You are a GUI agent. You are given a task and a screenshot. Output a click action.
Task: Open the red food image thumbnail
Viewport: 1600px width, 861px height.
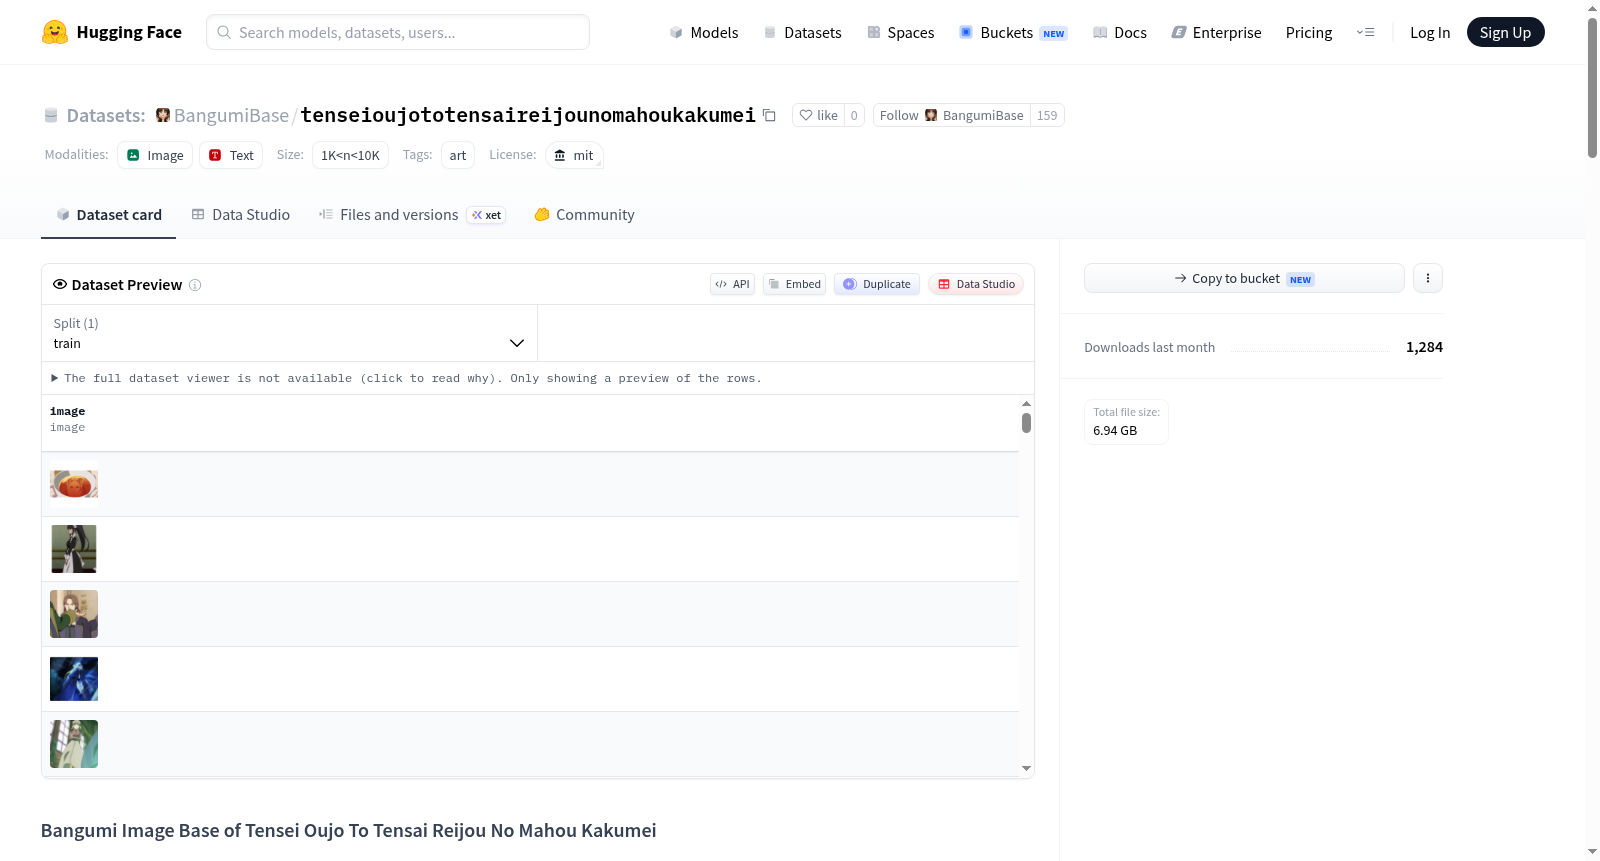[74, 484]
